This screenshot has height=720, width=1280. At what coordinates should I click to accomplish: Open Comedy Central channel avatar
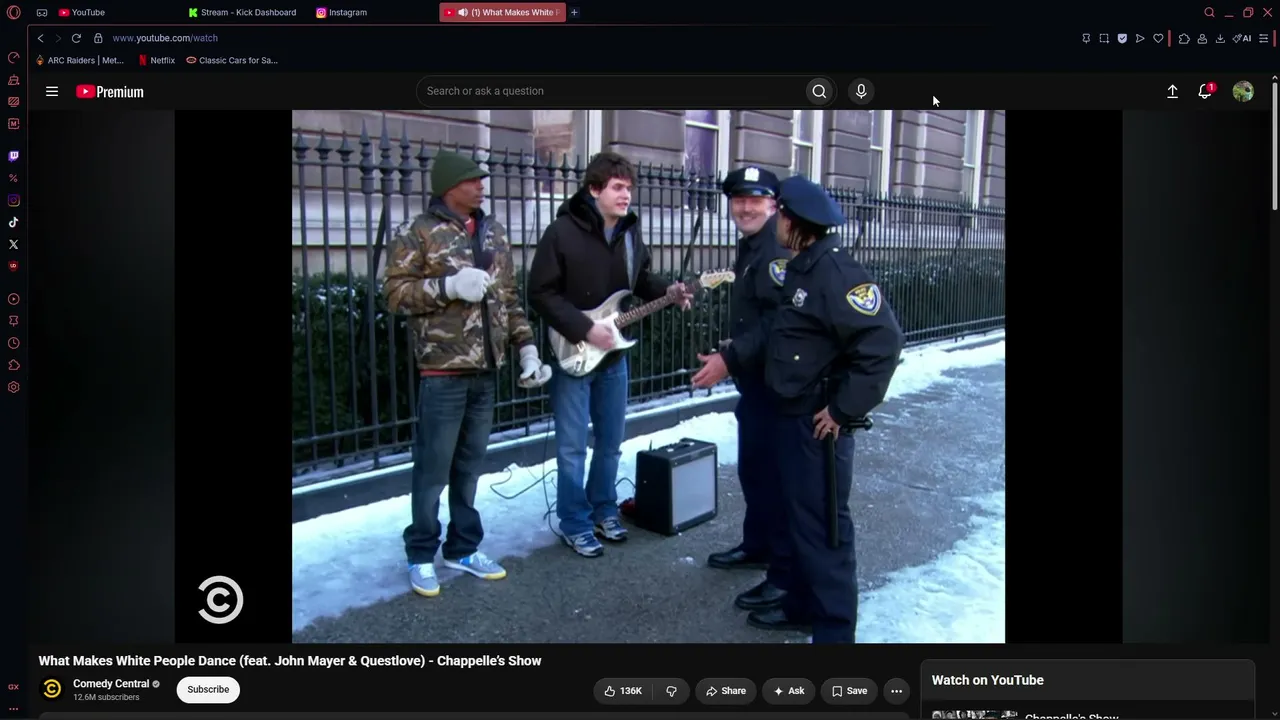(52, 689)
